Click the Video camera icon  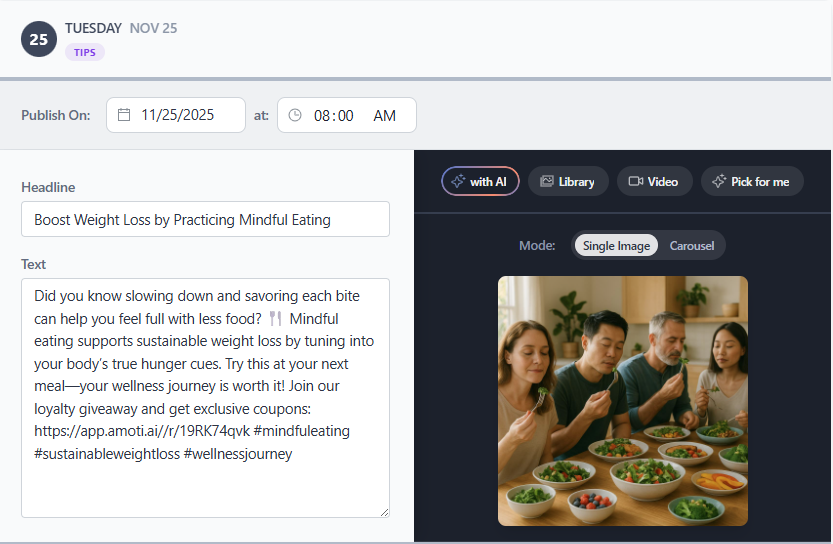pos(635,181)
